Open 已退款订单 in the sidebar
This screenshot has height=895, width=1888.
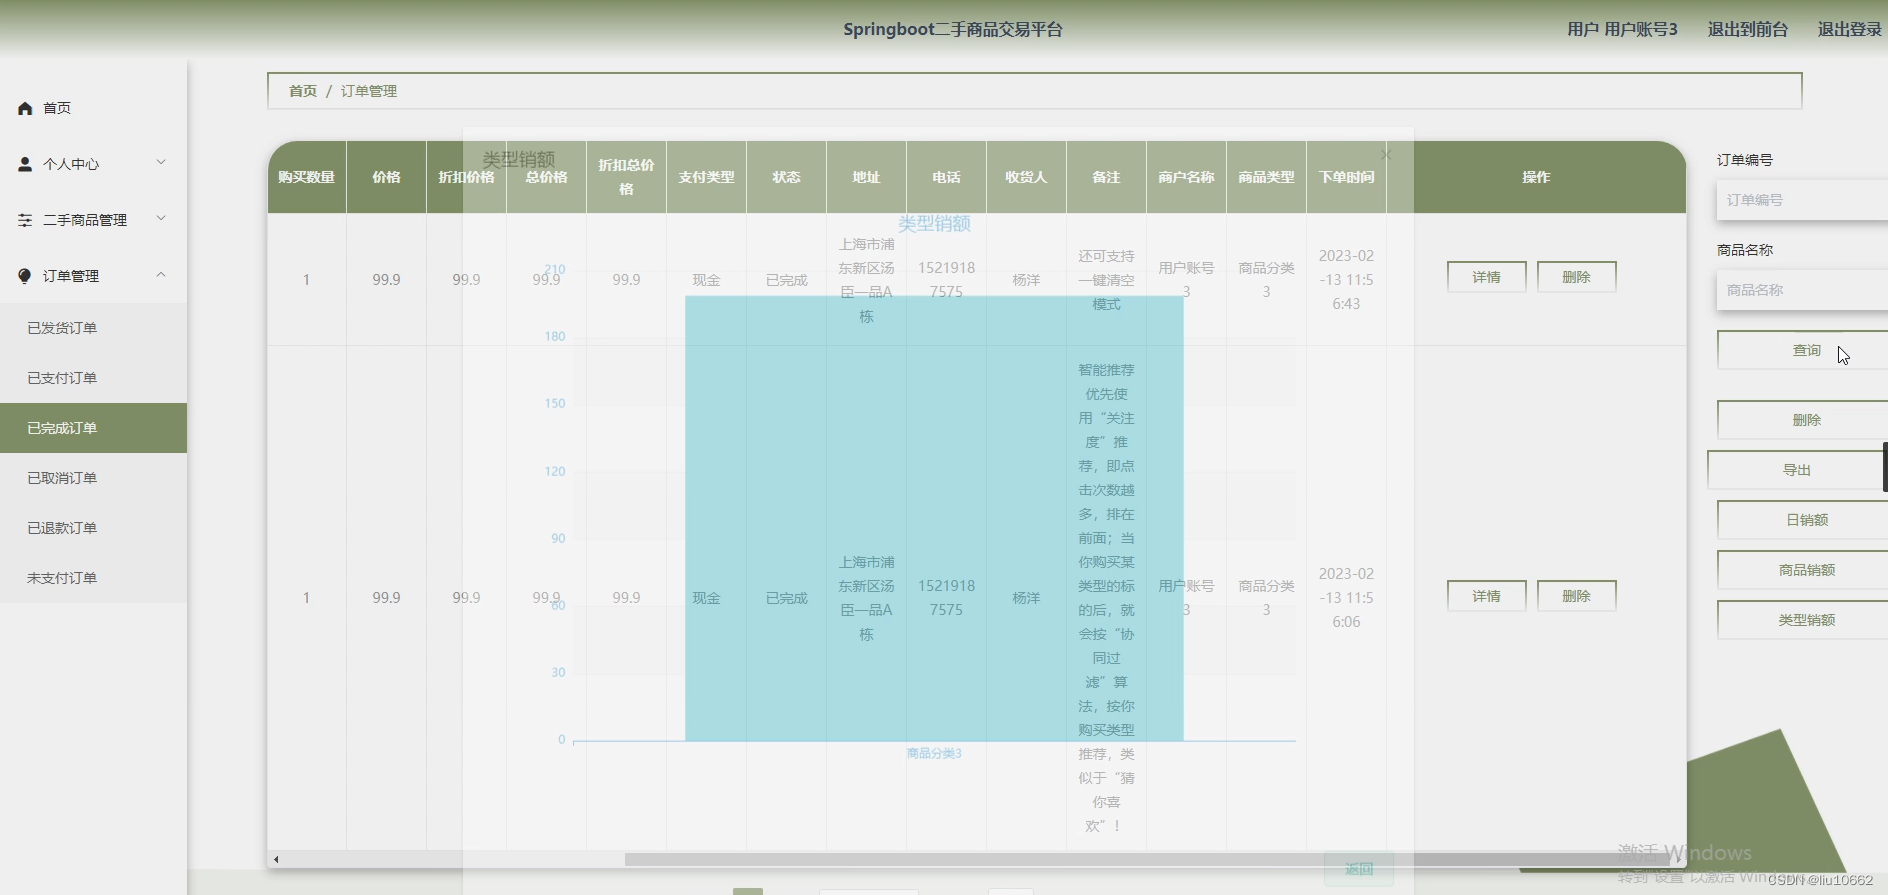(x=93, y=528)
